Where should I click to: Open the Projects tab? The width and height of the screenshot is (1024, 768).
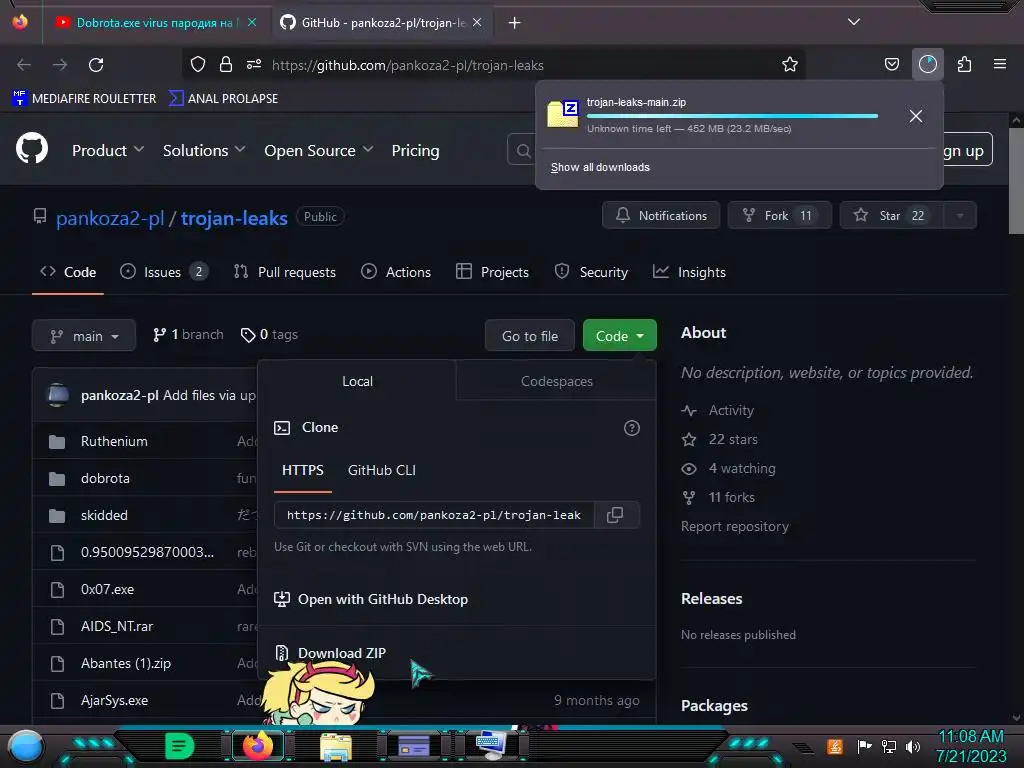(492, 272)
